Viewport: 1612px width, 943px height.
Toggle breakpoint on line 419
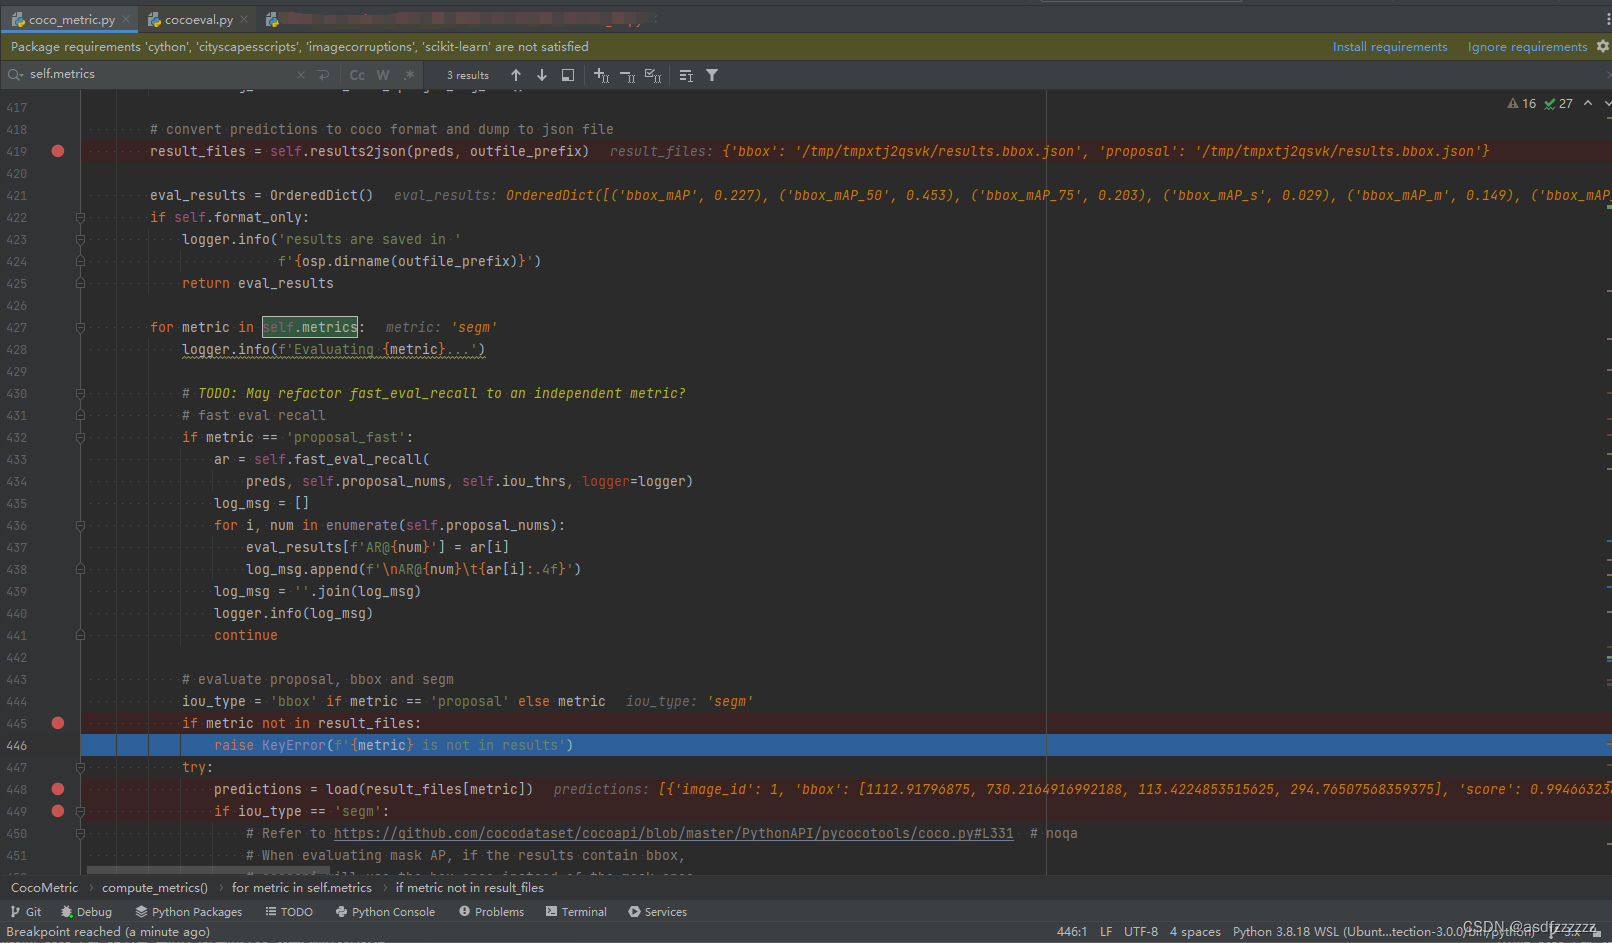pos(58,151)
